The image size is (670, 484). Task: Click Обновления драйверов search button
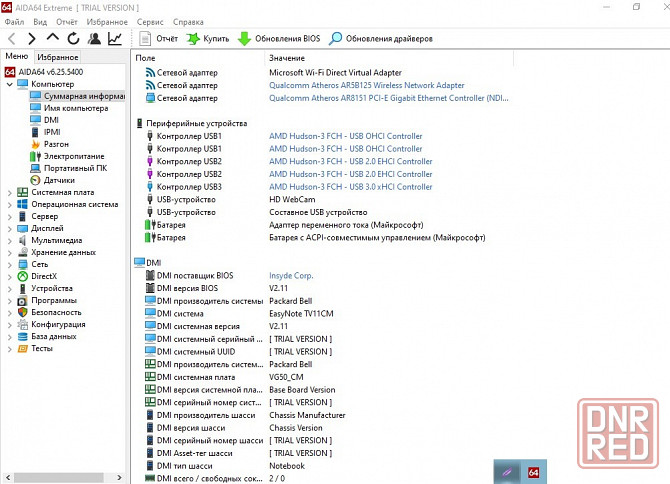380,39
